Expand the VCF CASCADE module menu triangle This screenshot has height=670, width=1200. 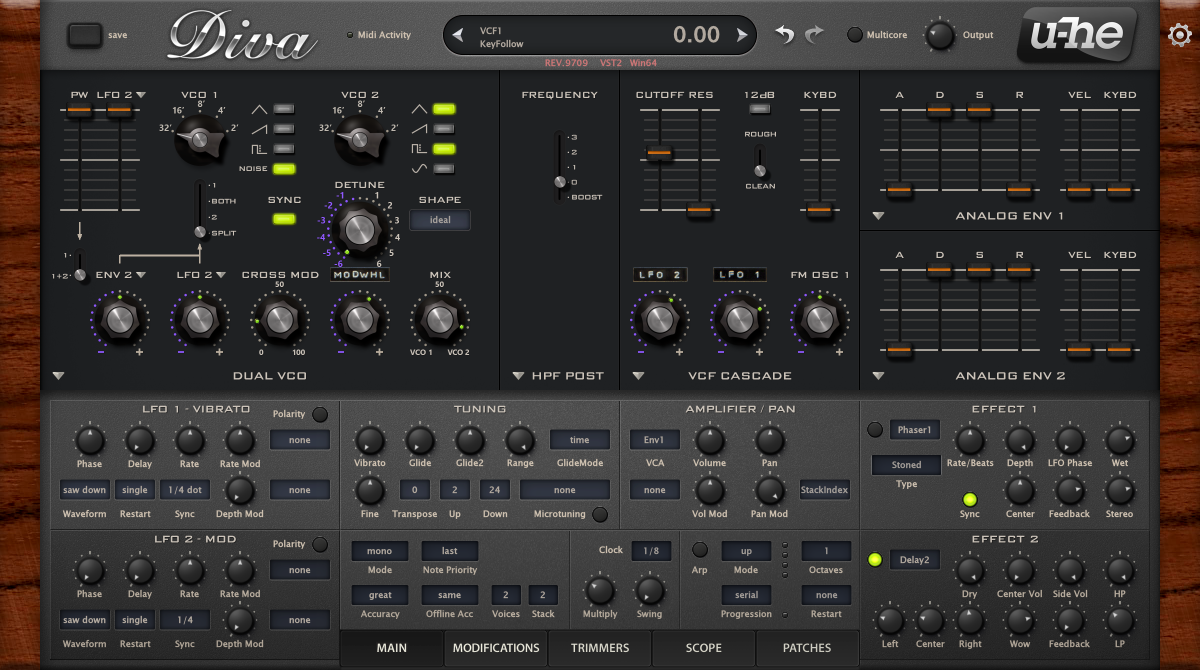click(x=638, y=376)
